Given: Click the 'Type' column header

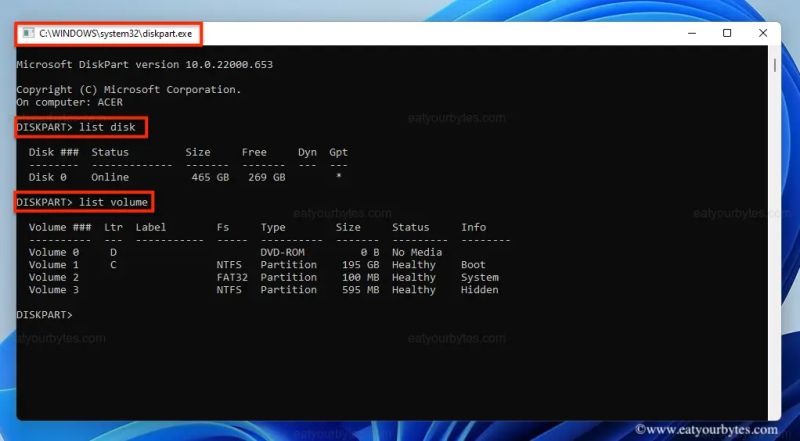Looking at the screenshot, I should [273, 228].
